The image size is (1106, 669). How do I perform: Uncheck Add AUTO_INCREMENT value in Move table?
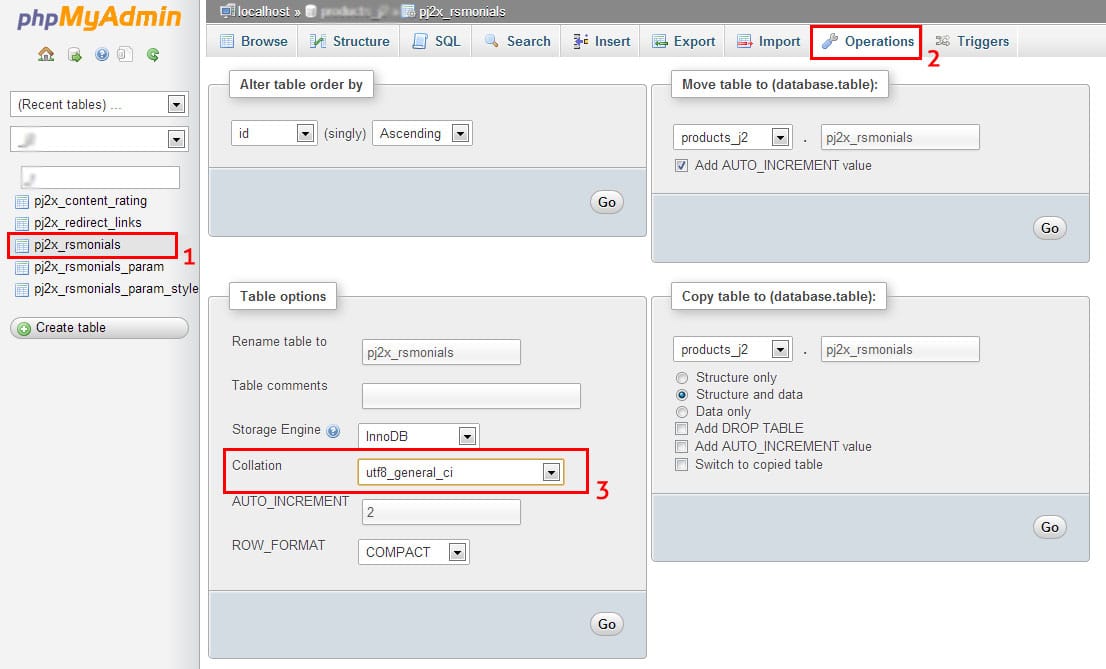click(682, 166)
